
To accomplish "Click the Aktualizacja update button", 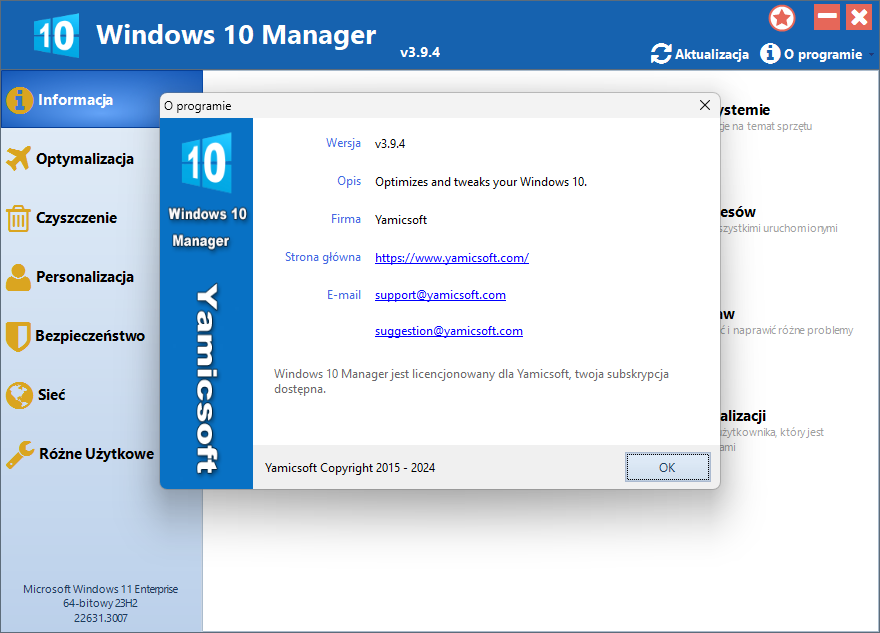I will click(700, 54).
